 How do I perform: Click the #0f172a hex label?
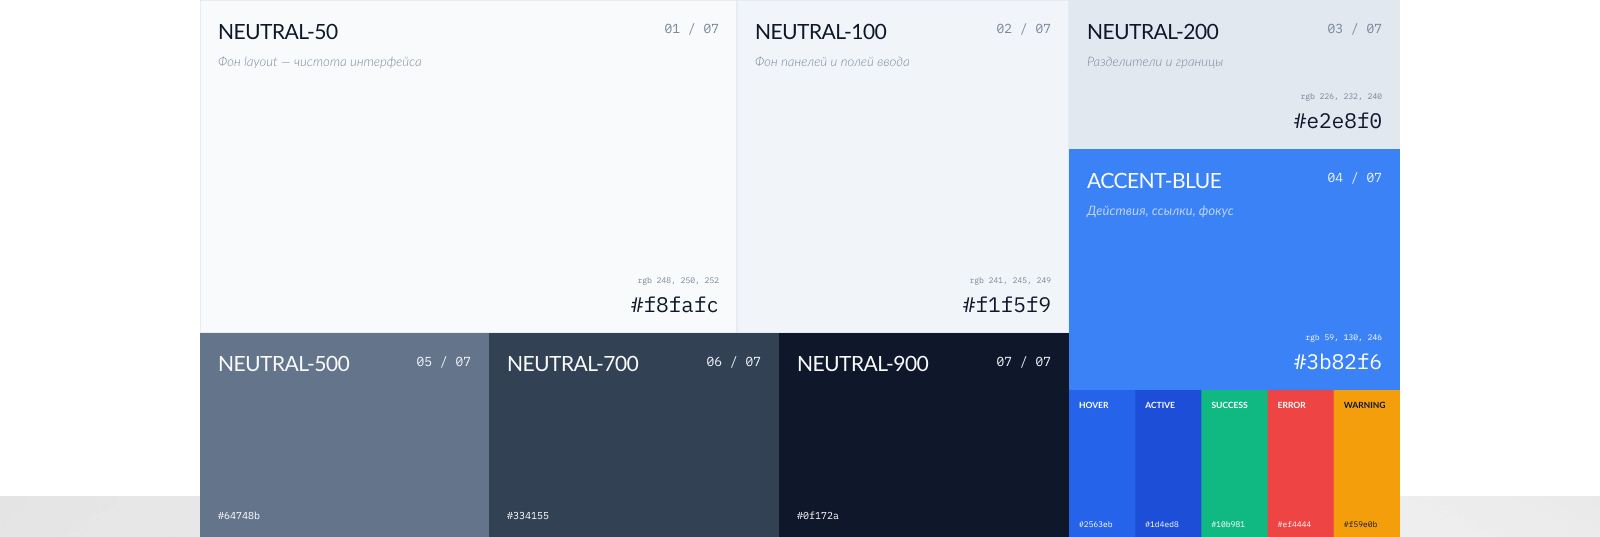tap(818, 516)
